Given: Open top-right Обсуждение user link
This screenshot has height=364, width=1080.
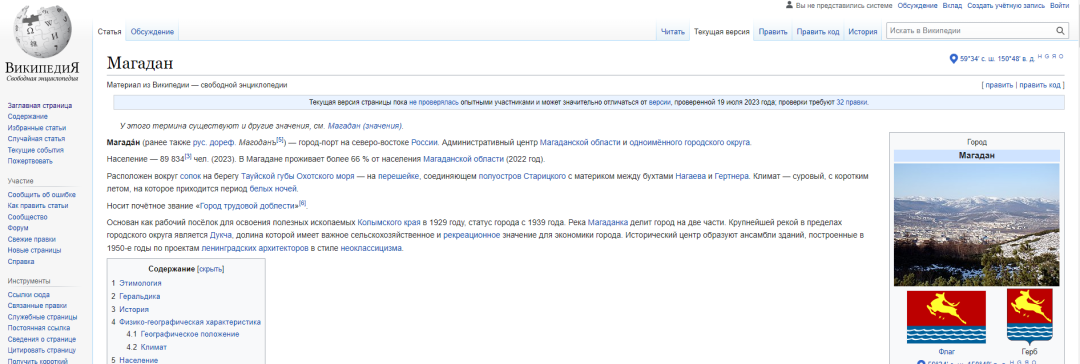Looking at the screenshot, I should point(917,6).
